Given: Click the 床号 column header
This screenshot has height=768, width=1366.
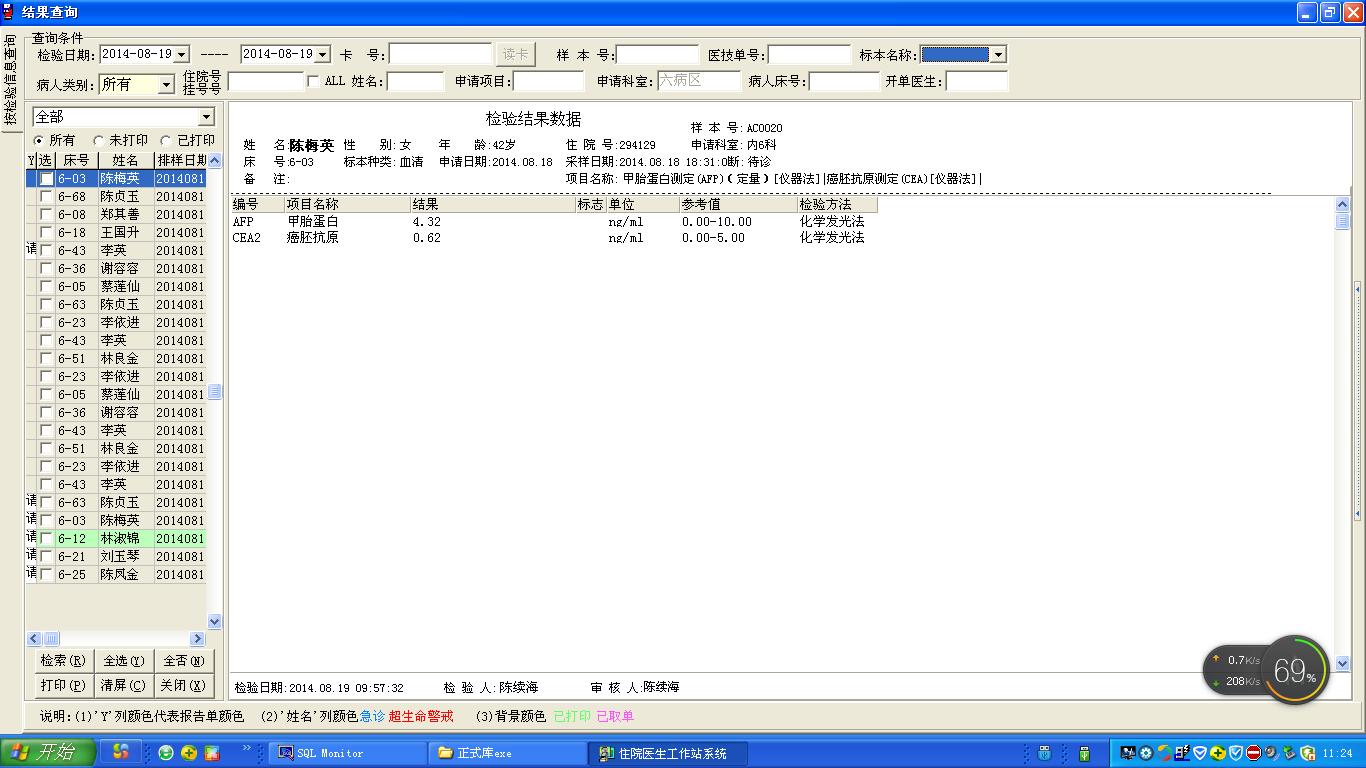Looking at the screenshot, I should pos(76,160).
